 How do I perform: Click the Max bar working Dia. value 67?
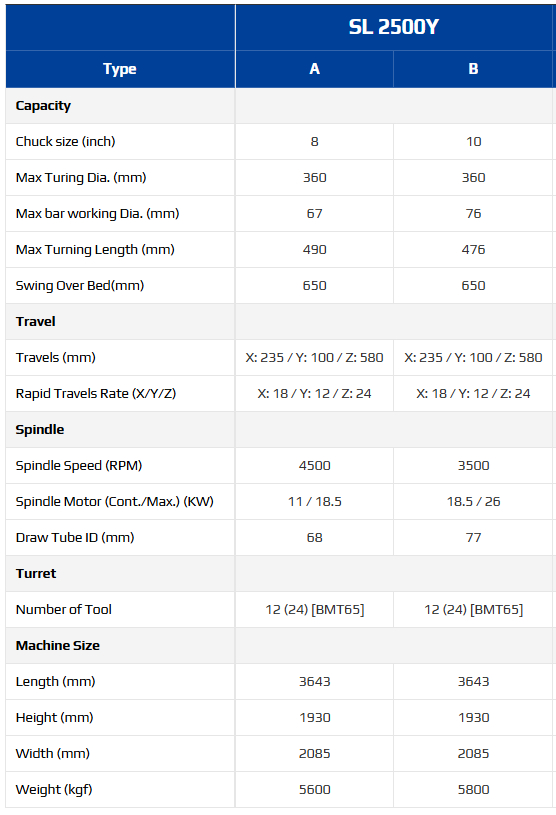point(314,214)
